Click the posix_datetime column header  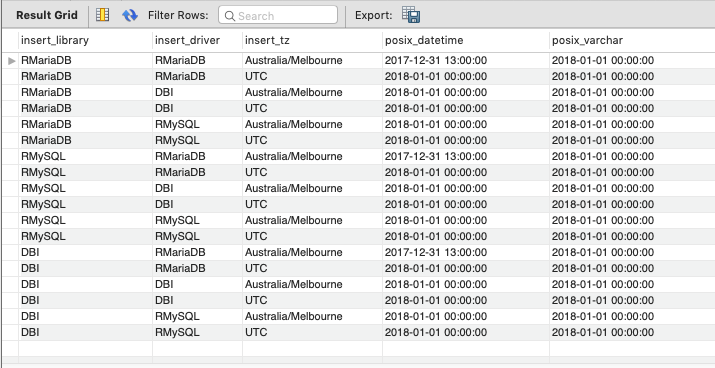pos(466,40)
